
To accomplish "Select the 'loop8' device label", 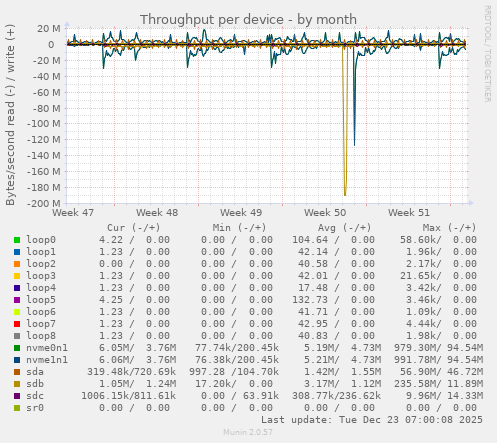I will (x=41, y=336).
